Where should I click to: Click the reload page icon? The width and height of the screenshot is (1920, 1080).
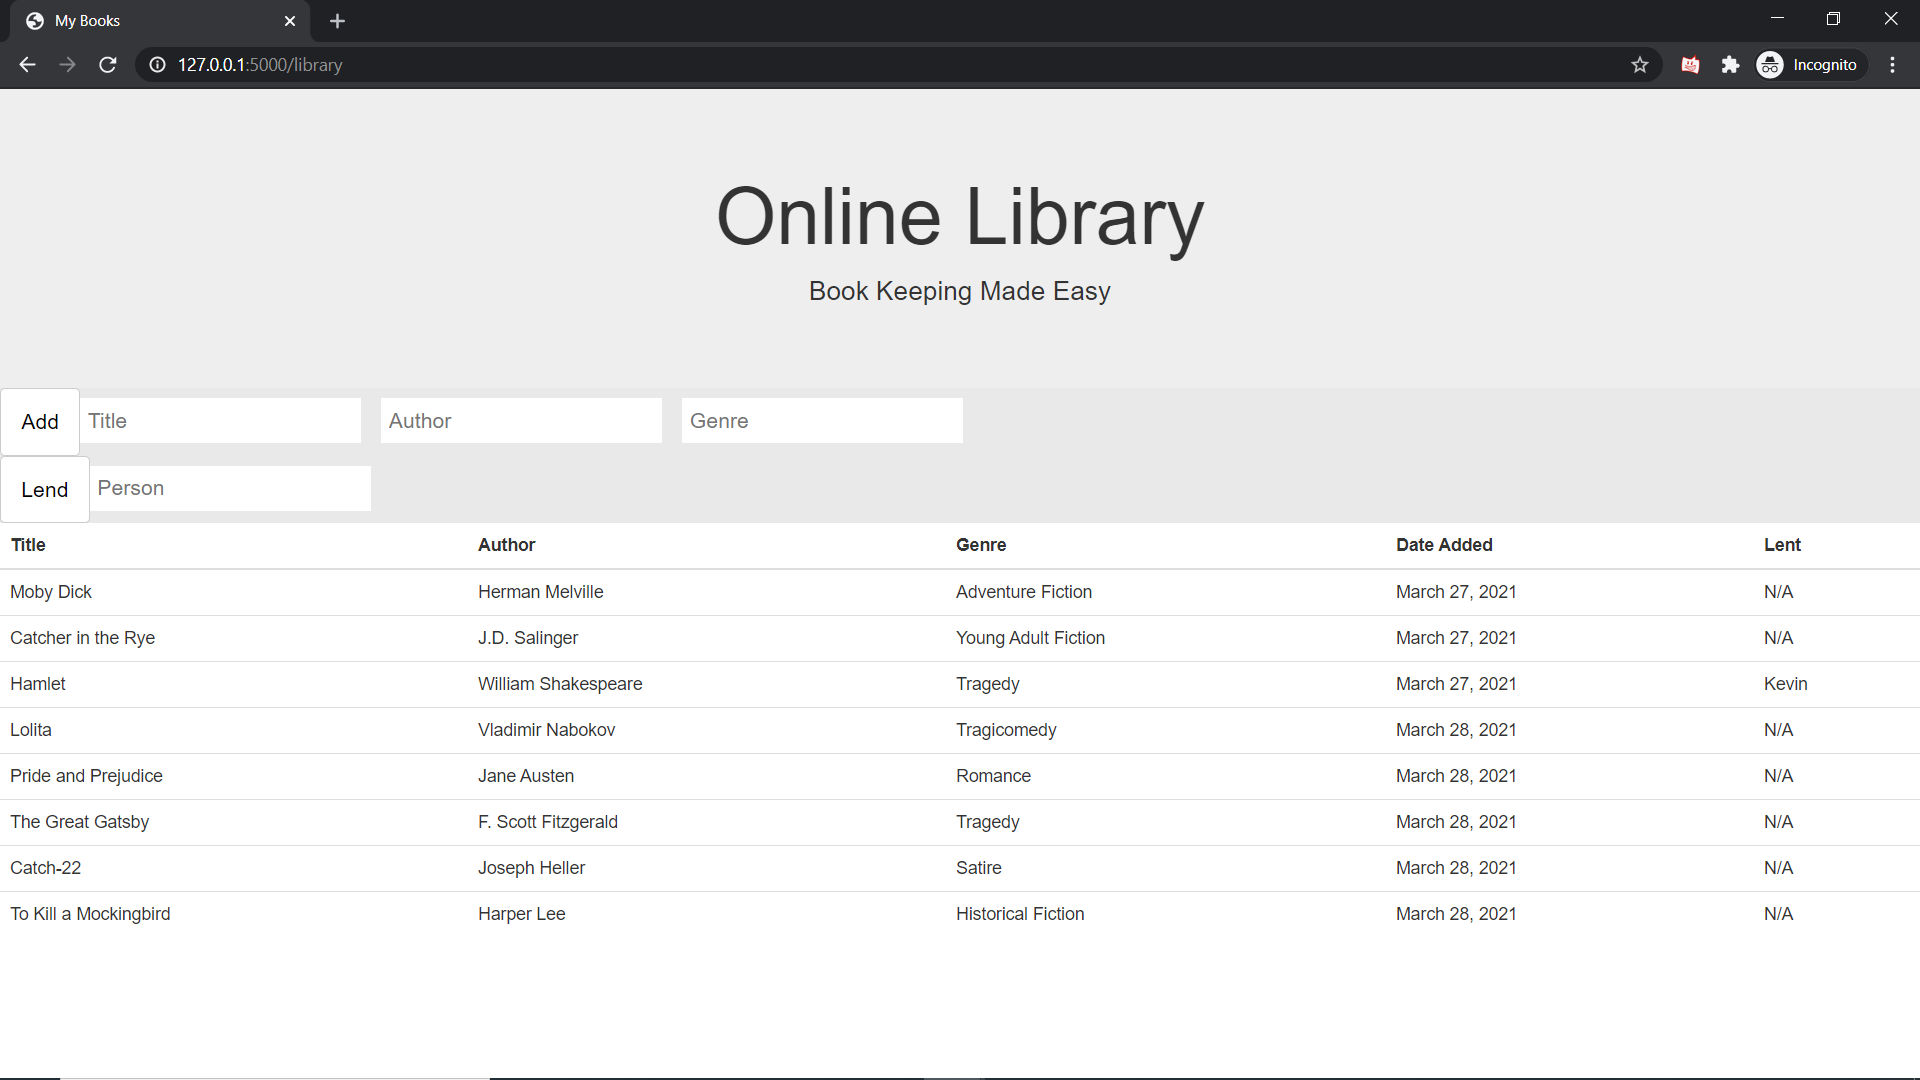108,65
